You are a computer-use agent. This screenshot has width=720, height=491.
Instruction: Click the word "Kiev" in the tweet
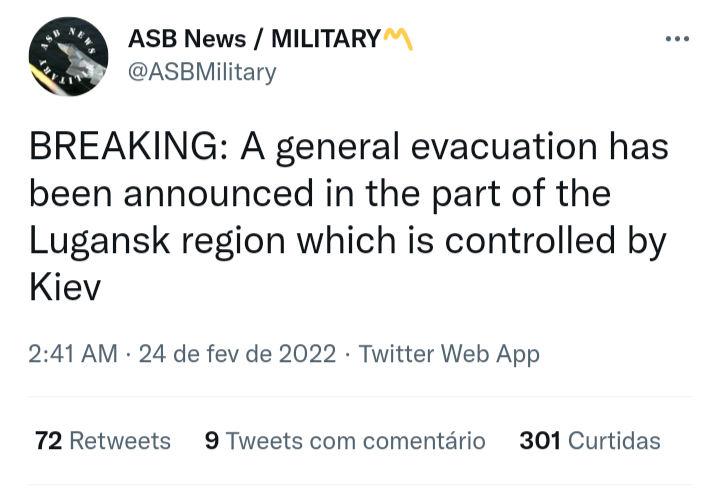click(x=65, y=291)
